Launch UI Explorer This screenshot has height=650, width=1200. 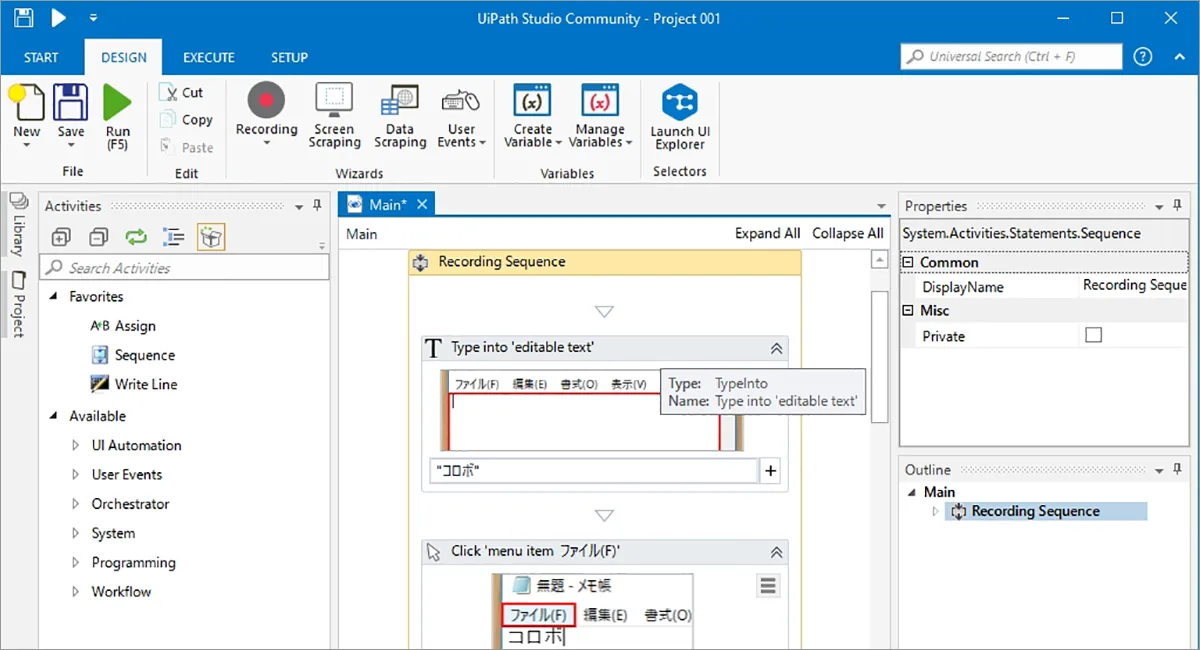(680, 116)
